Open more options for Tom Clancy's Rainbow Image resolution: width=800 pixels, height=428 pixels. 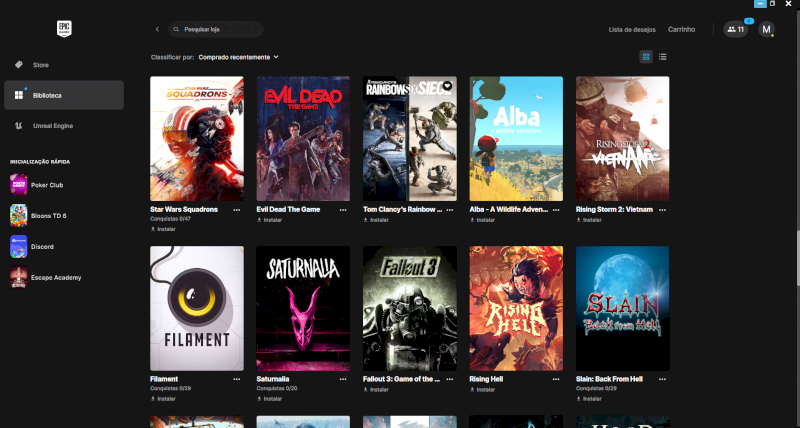coord(449,210)
